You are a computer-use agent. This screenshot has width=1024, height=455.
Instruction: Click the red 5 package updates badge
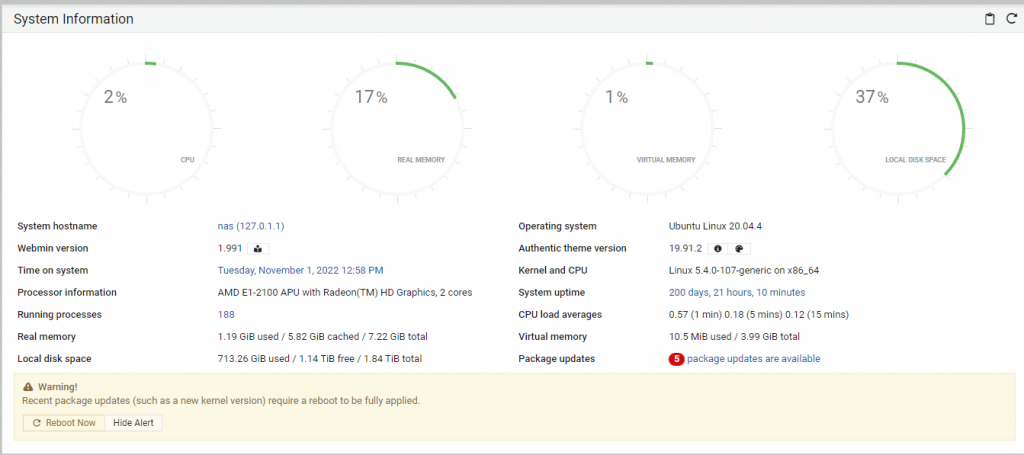[x=676, y=359]
